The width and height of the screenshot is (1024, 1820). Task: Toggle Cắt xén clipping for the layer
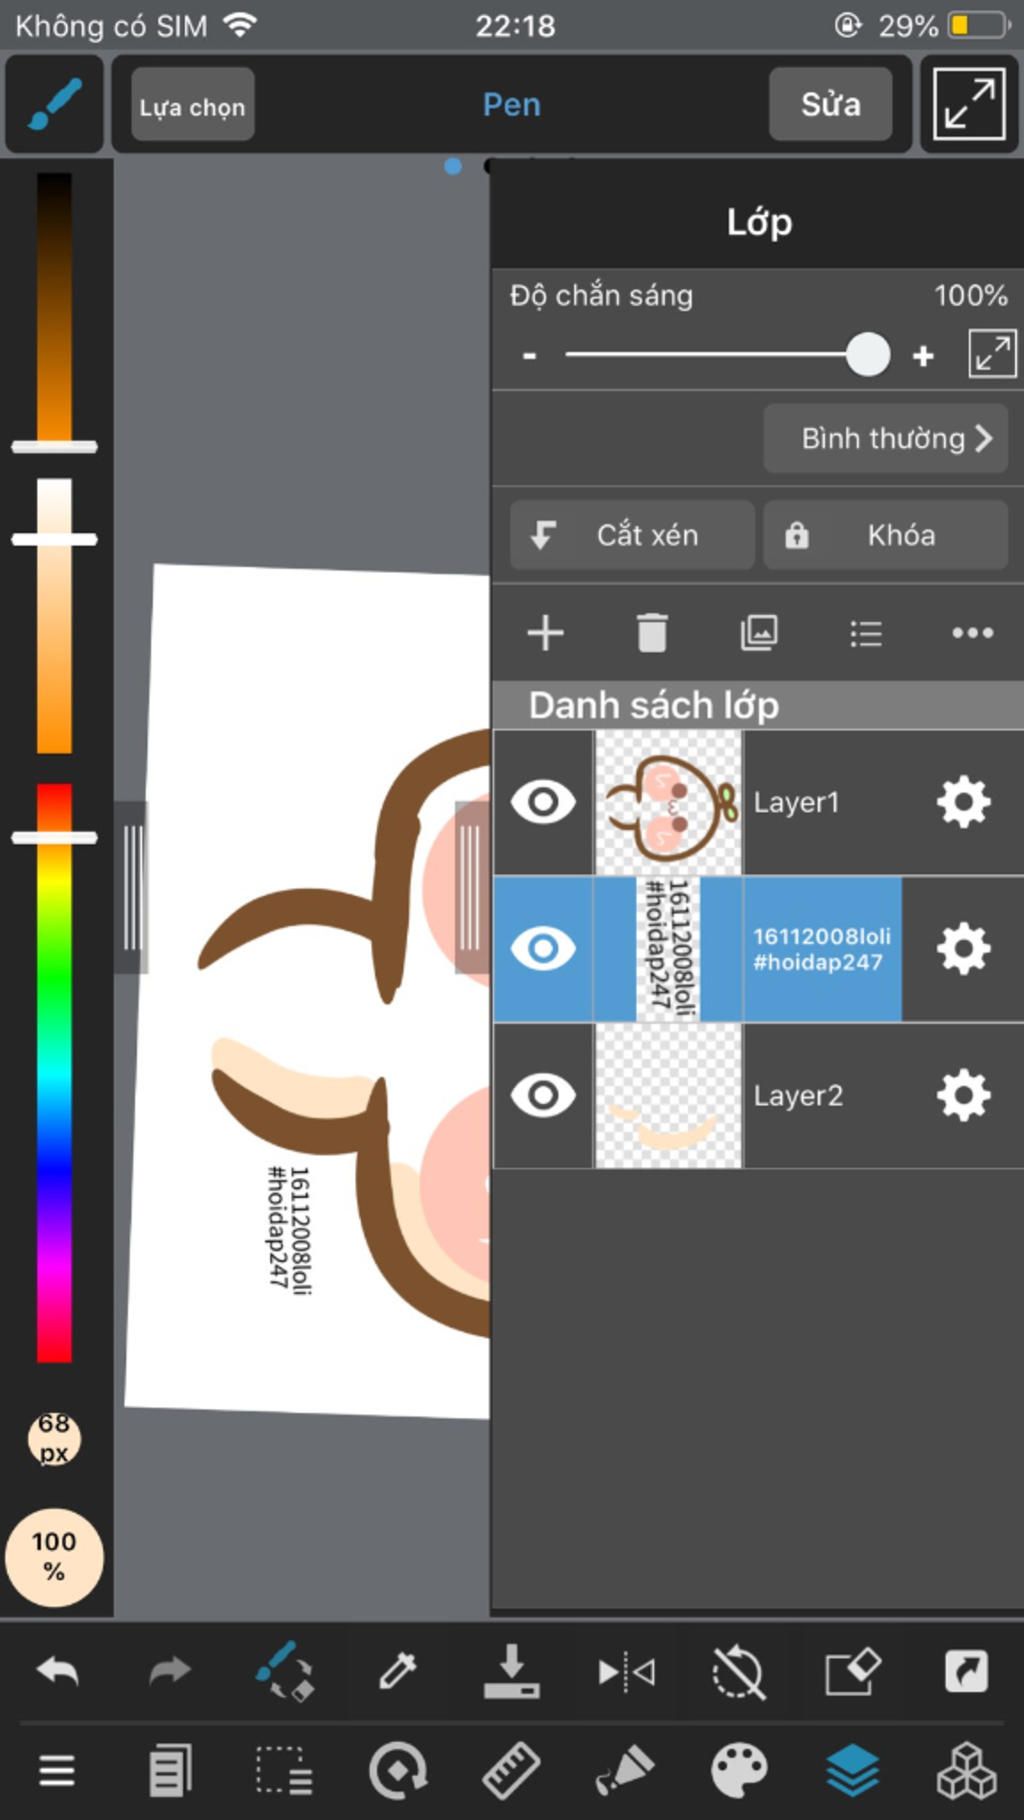pos(632,535)
